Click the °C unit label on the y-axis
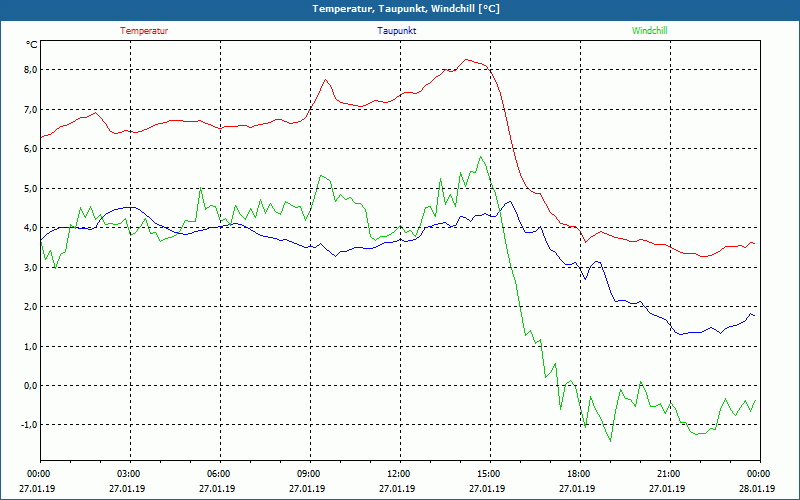 click(x=32, y=45)
